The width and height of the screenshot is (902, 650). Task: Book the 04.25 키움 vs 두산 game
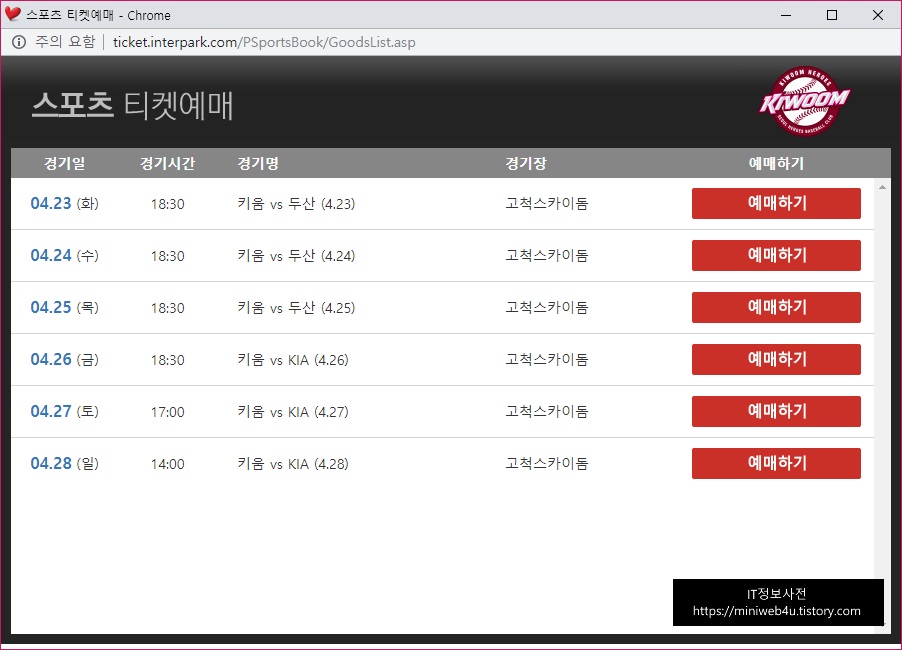click(x=776, y=307)
